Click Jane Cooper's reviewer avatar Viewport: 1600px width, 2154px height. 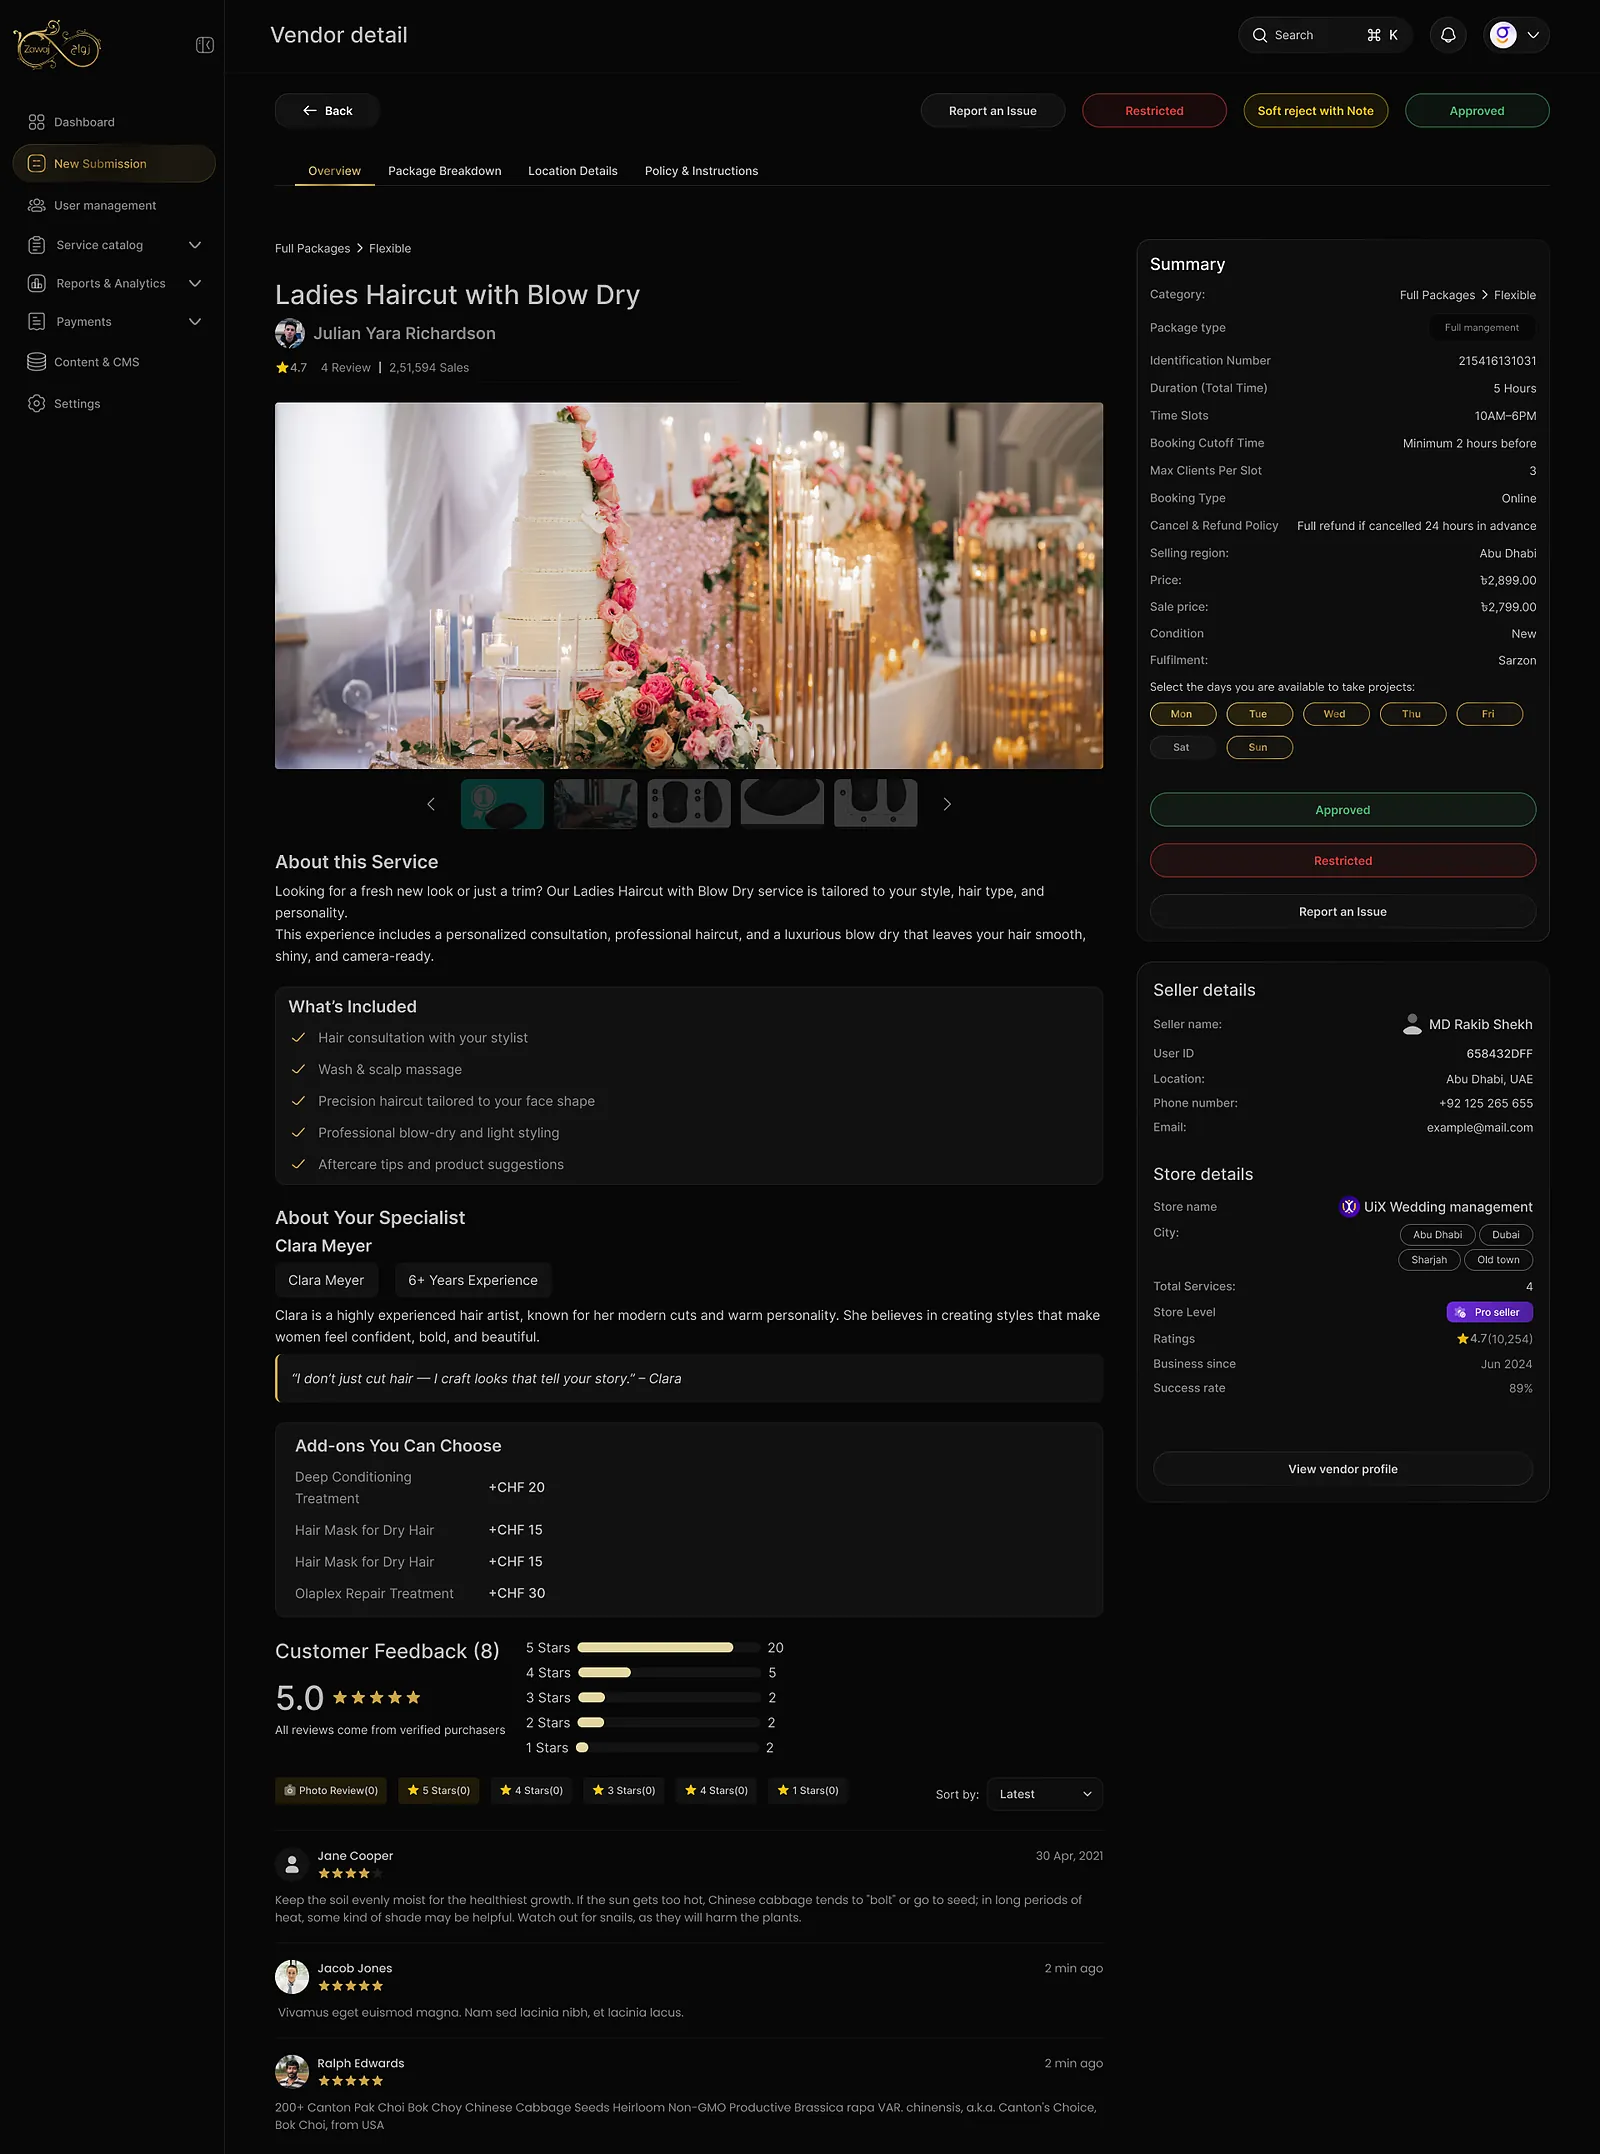pos(292,1864)
